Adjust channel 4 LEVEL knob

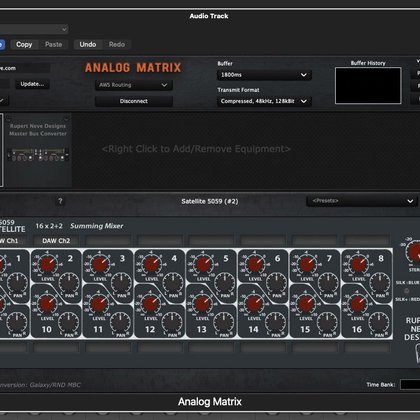152,264
